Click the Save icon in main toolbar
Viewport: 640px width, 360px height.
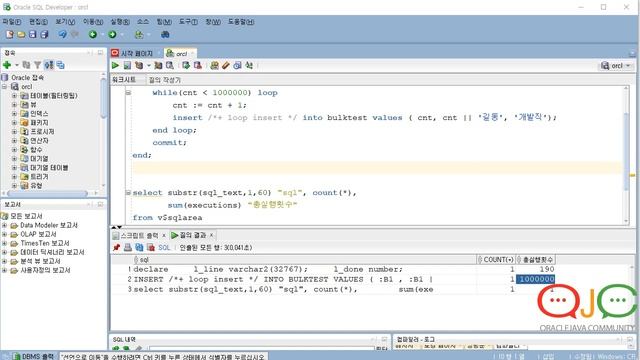coord(33,35)
